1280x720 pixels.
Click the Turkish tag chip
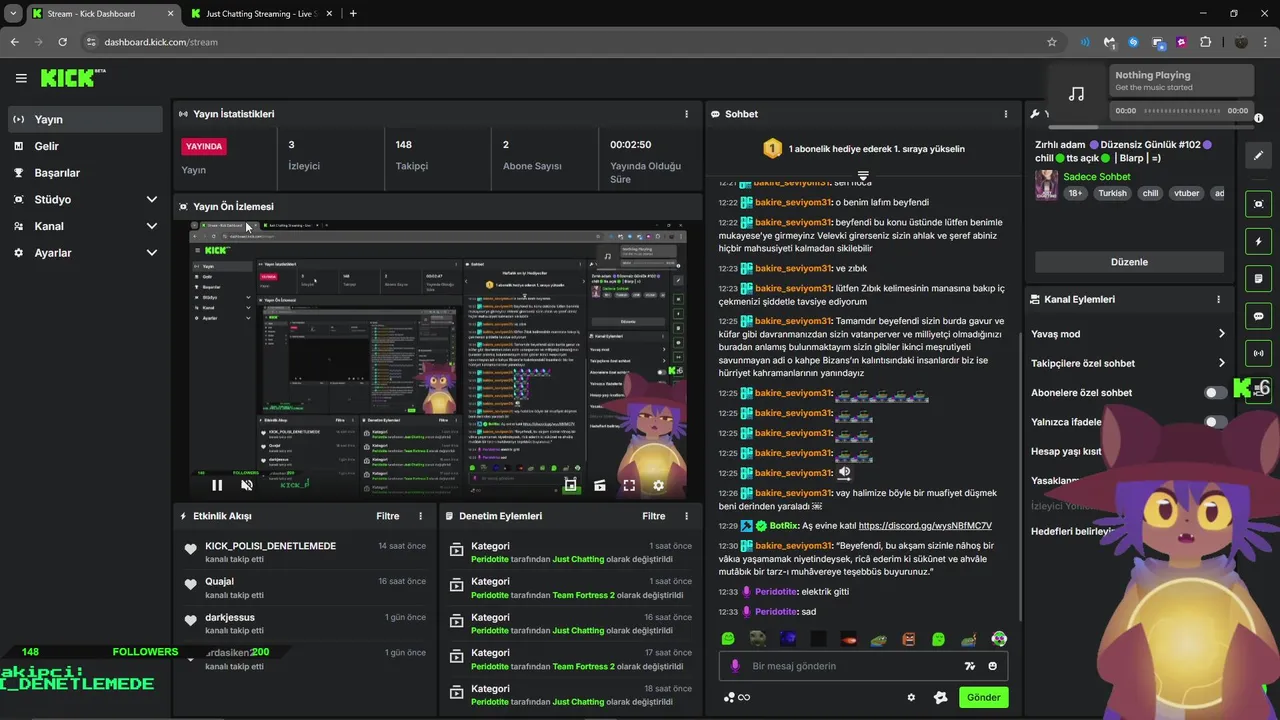1112,194
